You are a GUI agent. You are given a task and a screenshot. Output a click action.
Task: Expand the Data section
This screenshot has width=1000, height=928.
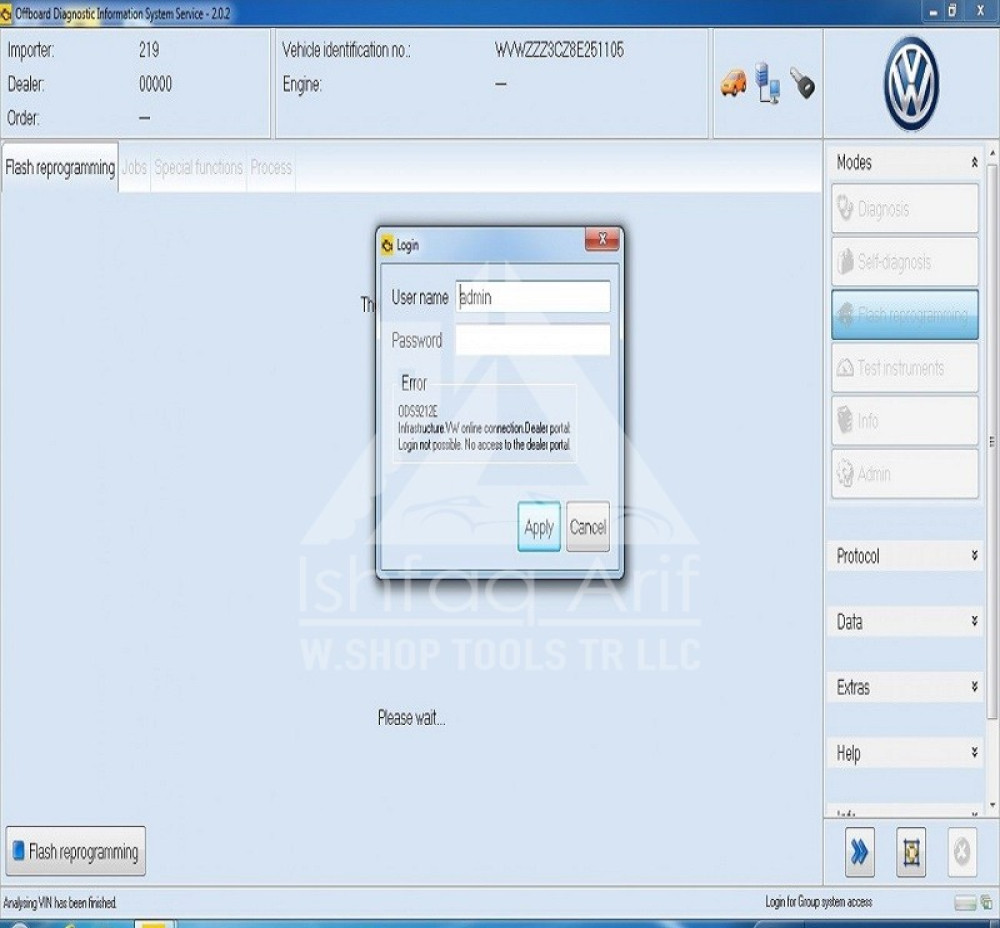[x=974, y=622]
